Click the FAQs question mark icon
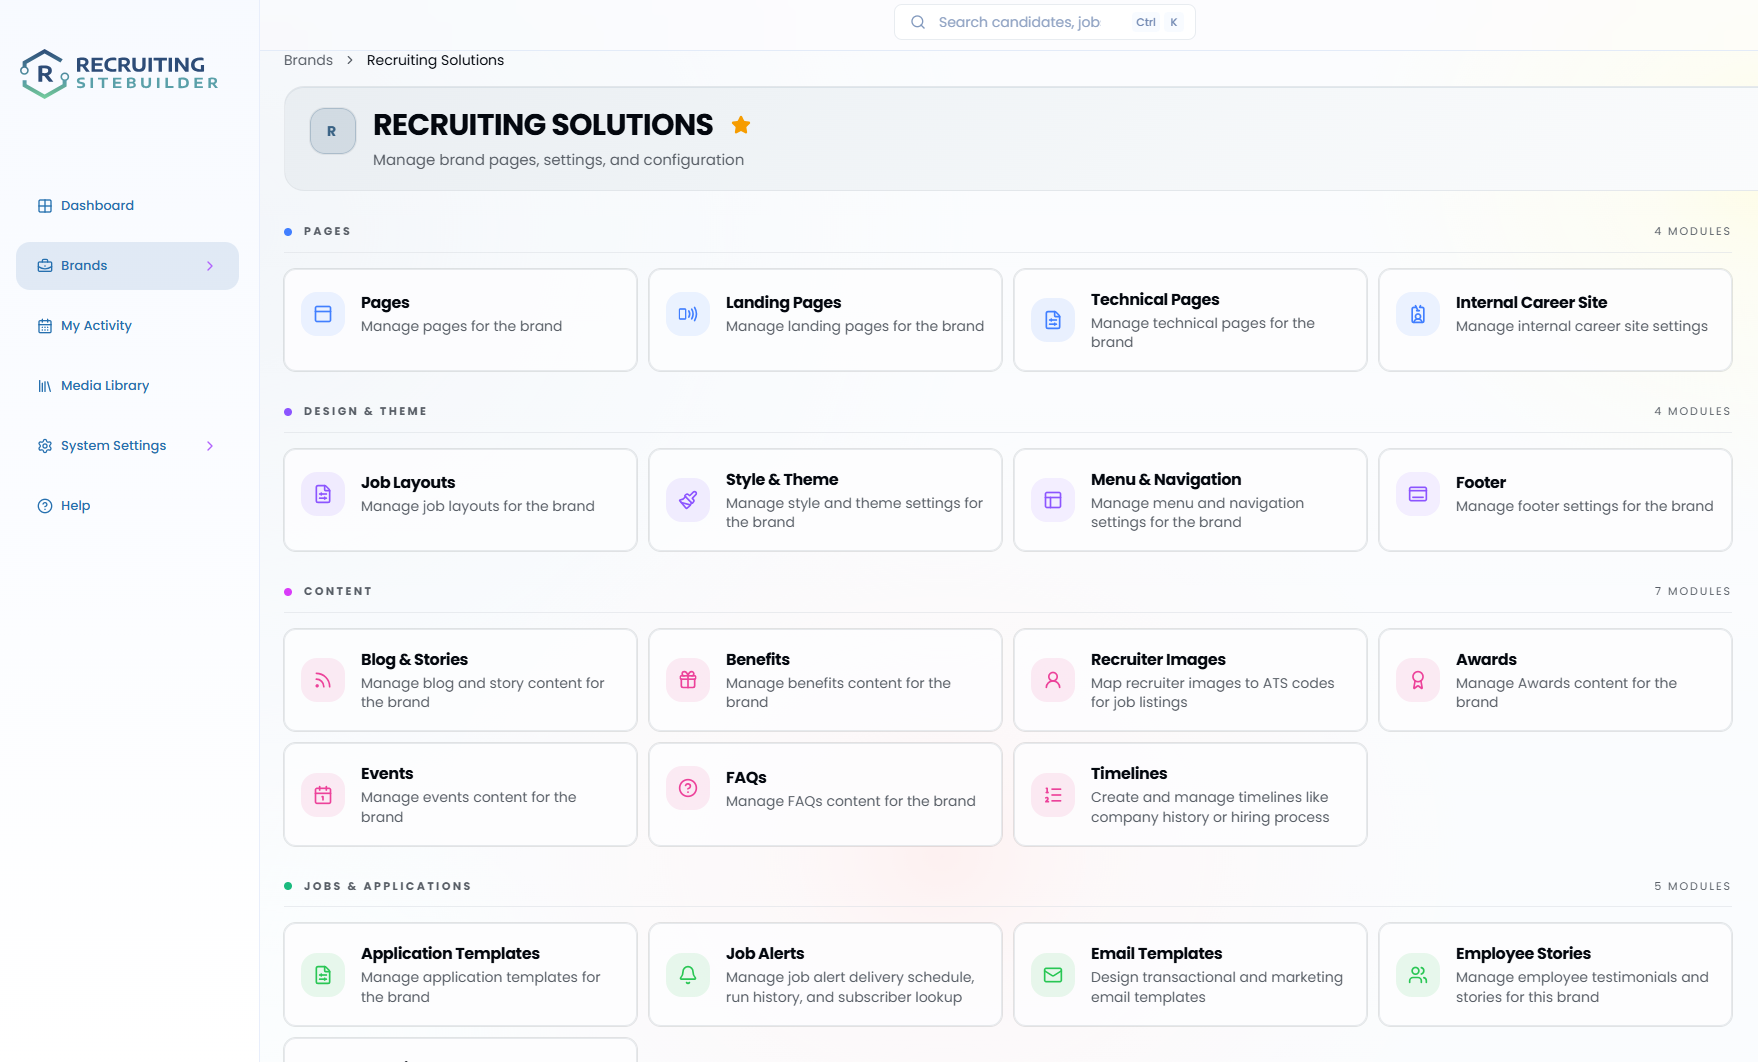Viewport: 1758px width, 1062px height. coord(688,788)
